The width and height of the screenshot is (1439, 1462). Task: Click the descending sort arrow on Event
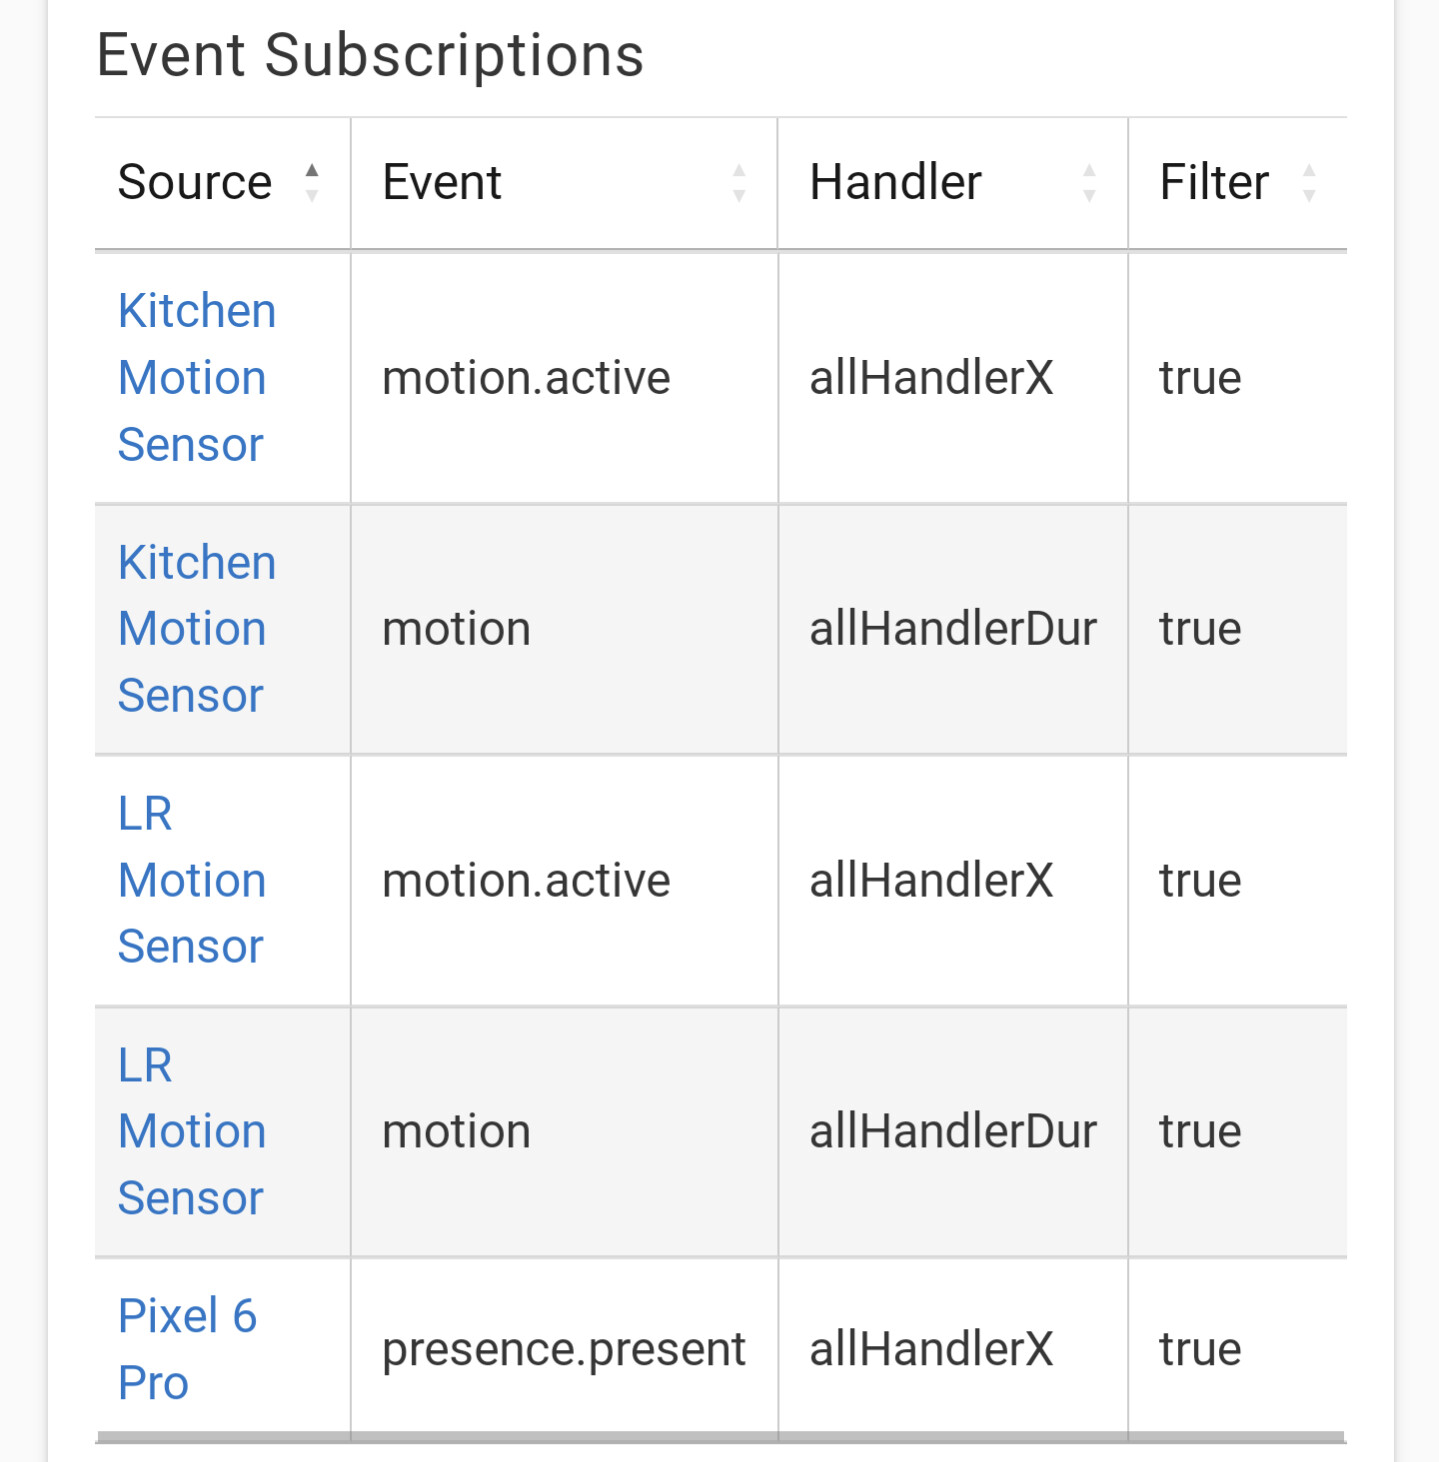pyautogui.click(x=739, y=195)
